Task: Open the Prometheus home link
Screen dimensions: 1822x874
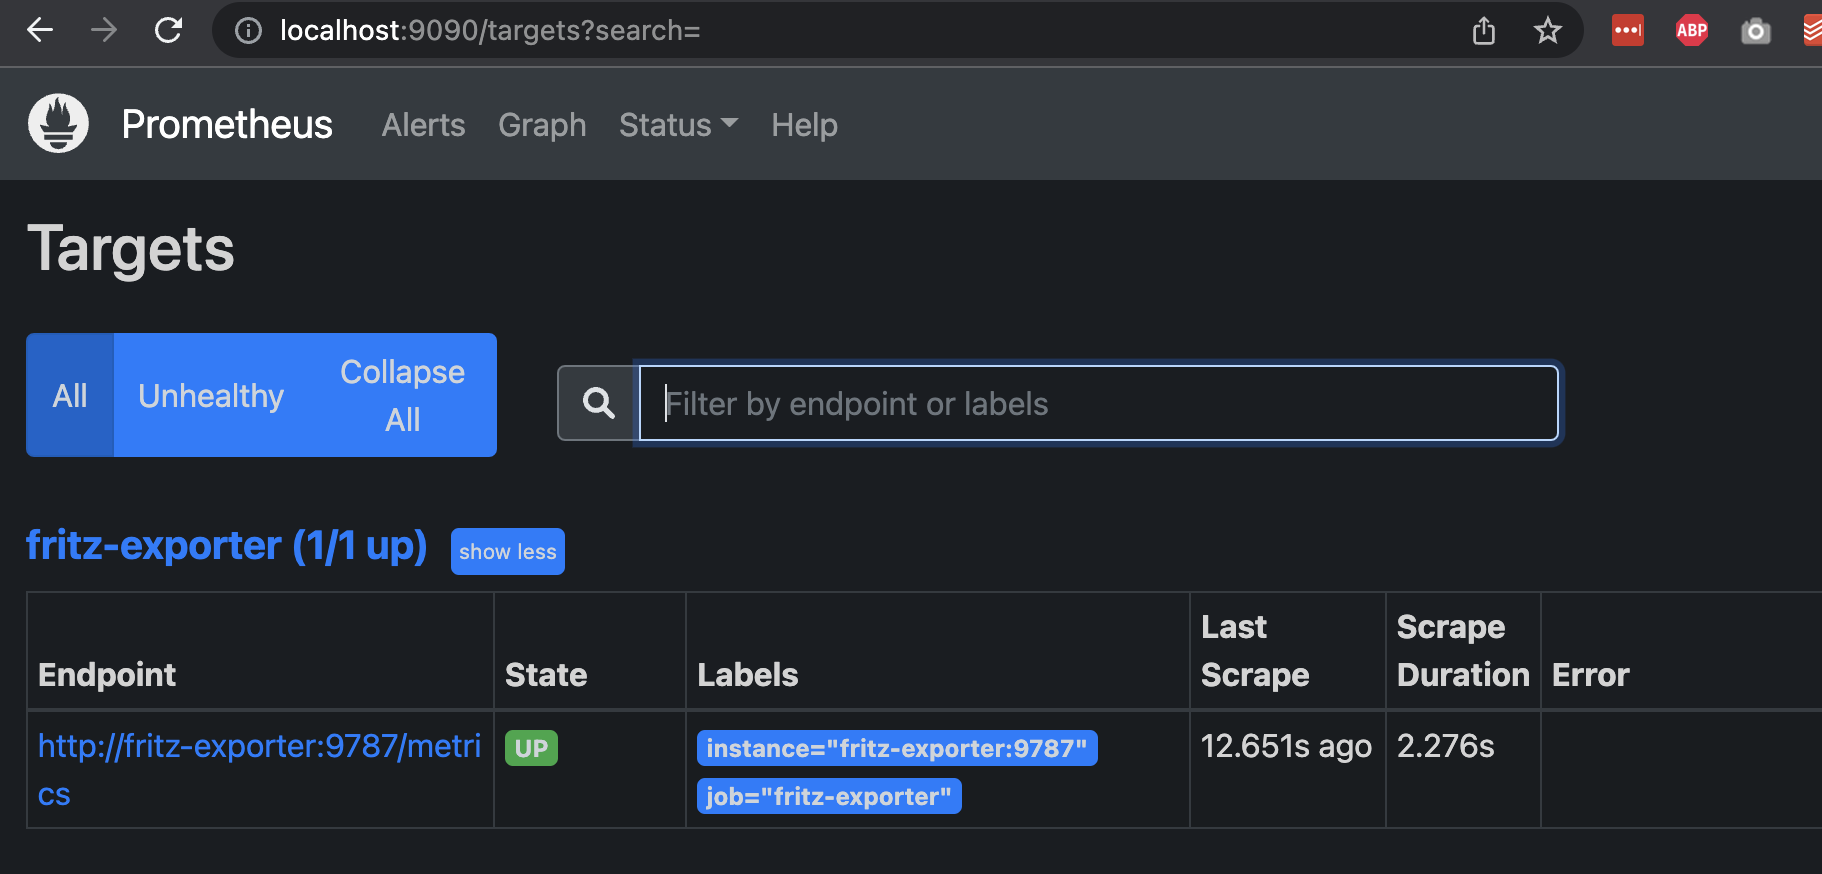Action: point(227,124)
